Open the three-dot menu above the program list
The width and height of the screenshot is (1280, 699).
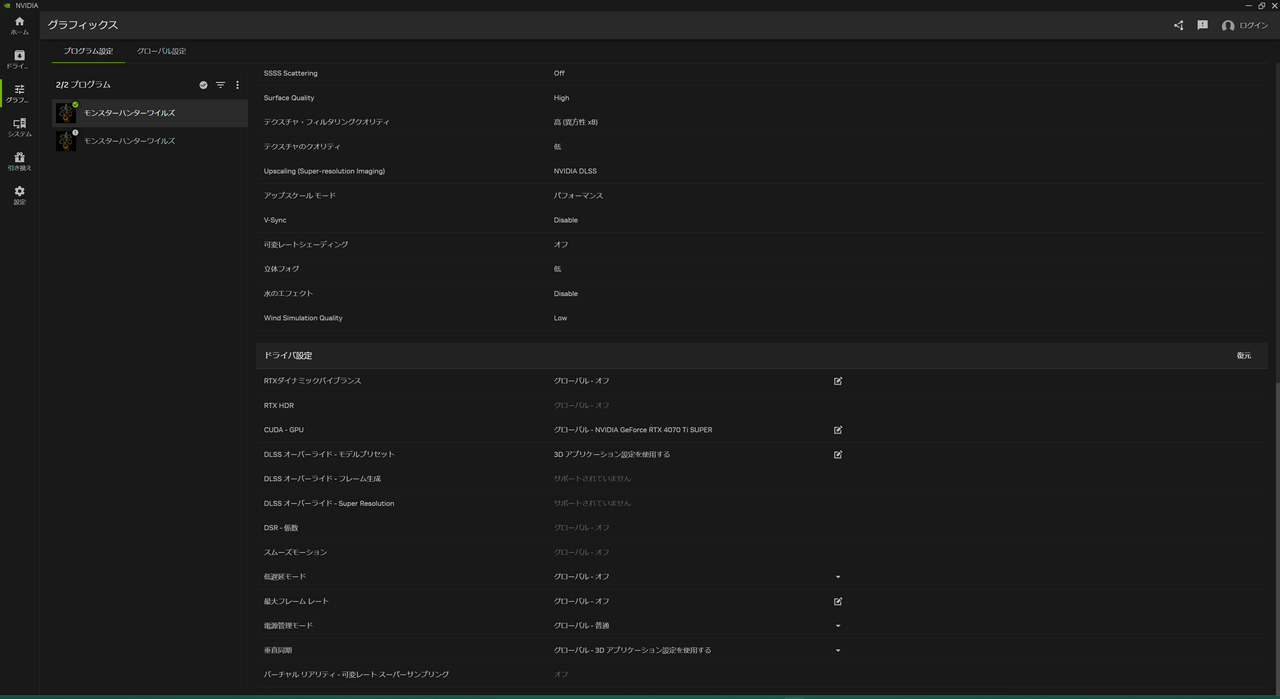click(x=237, y=85)
